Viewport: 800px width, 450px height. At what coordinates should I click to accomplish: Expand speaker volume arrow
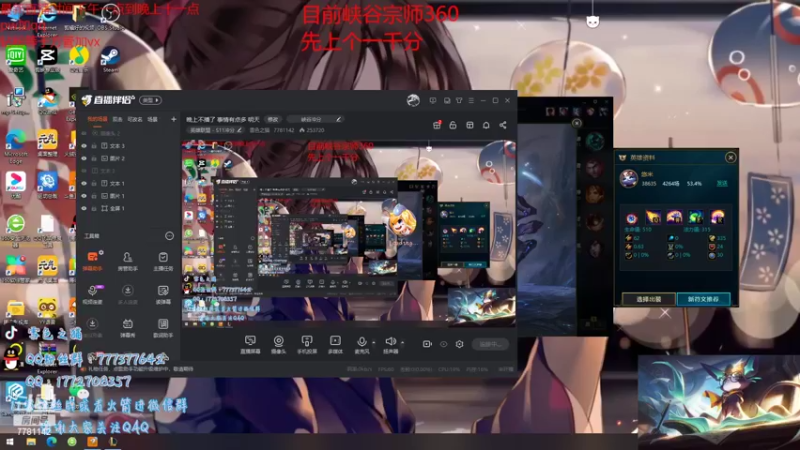click(403, 342)
